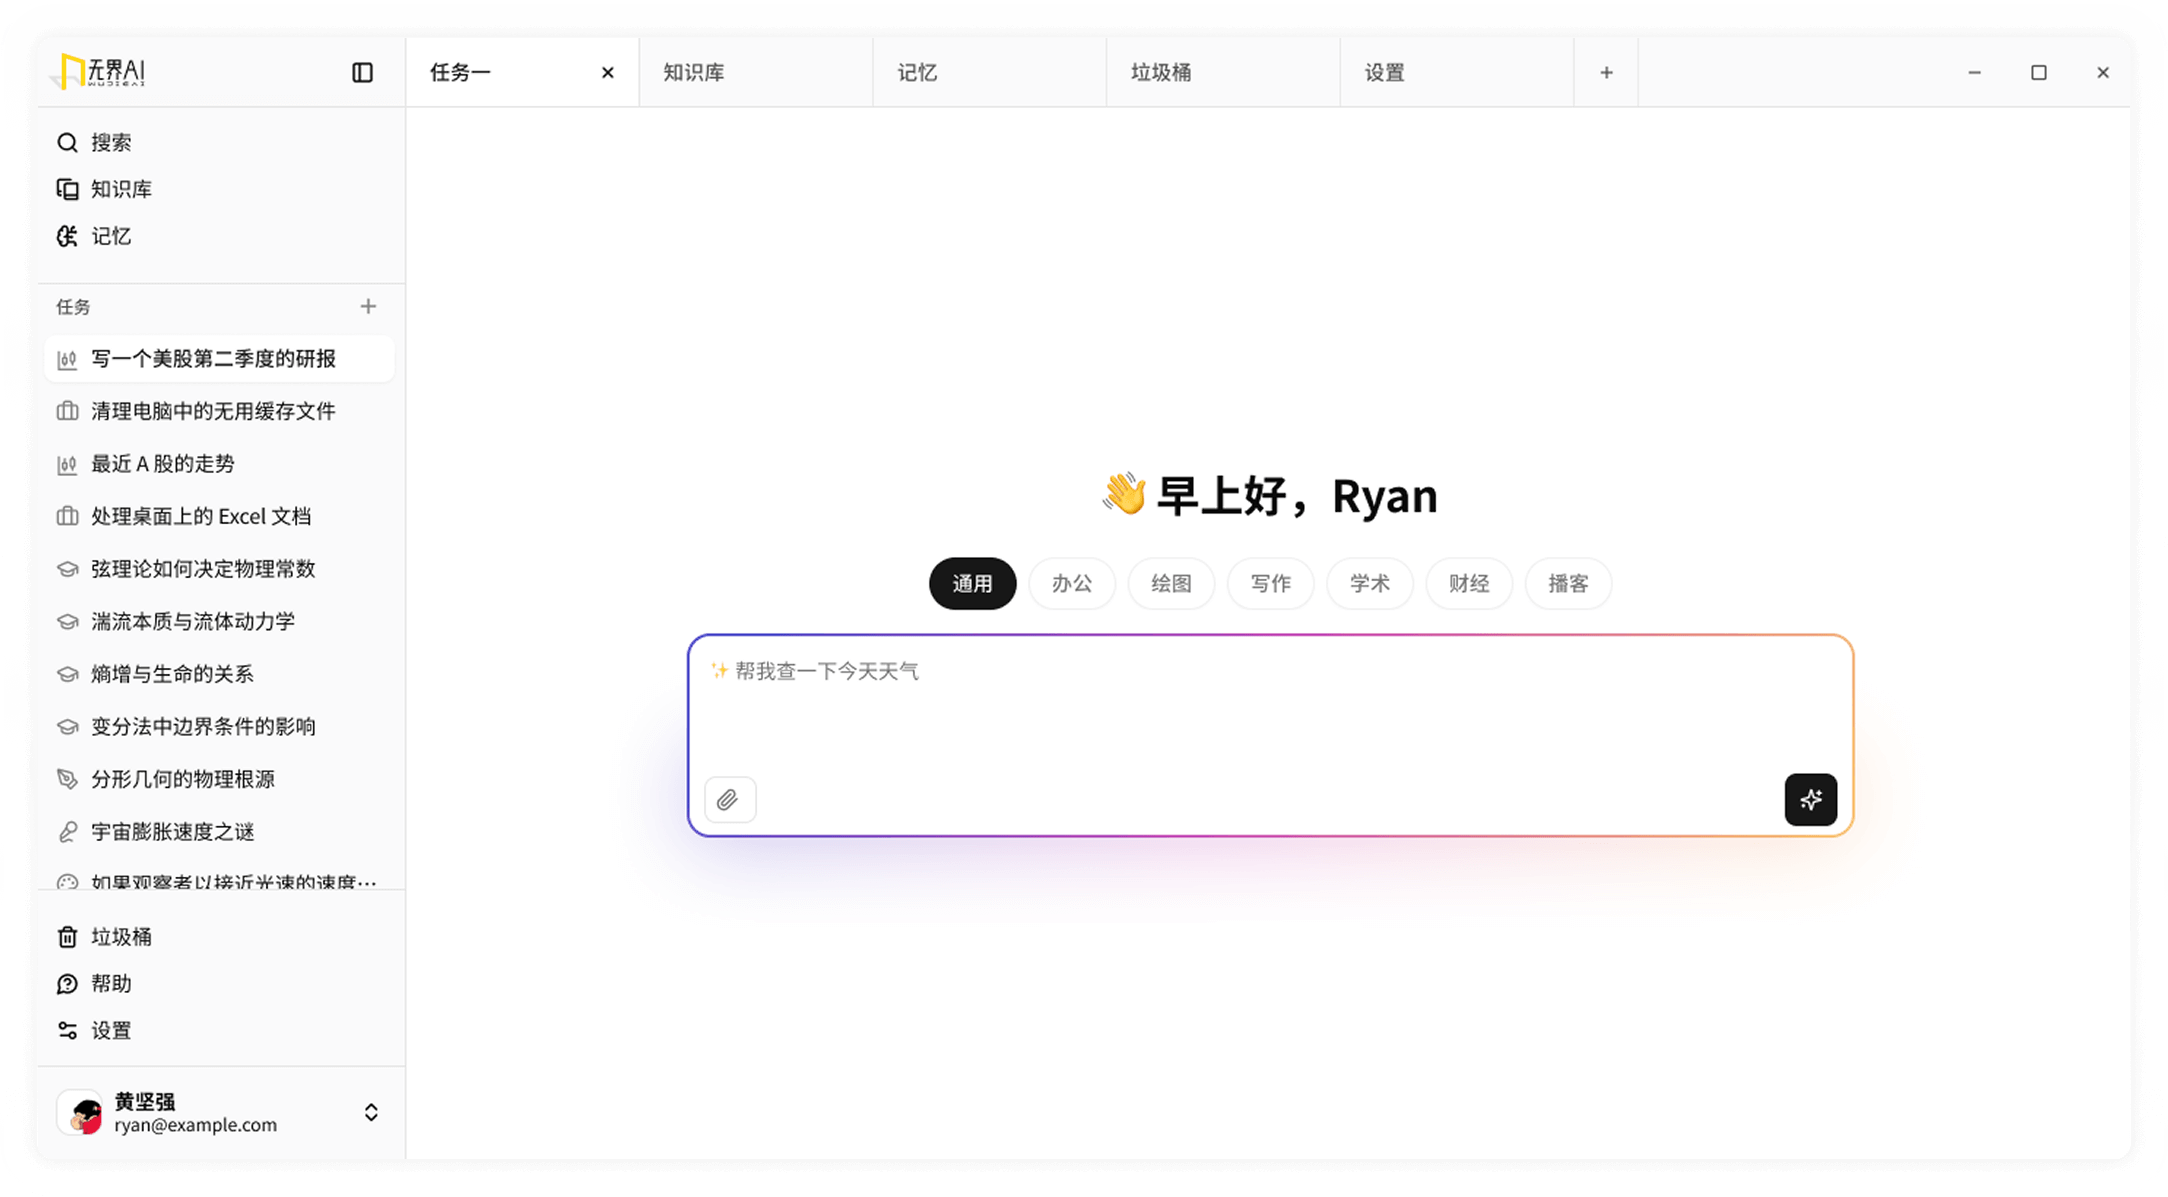The image size is (2168, 1197).
Task: Open task 写一个美股第二季度的研报
Action: point(213,359)
